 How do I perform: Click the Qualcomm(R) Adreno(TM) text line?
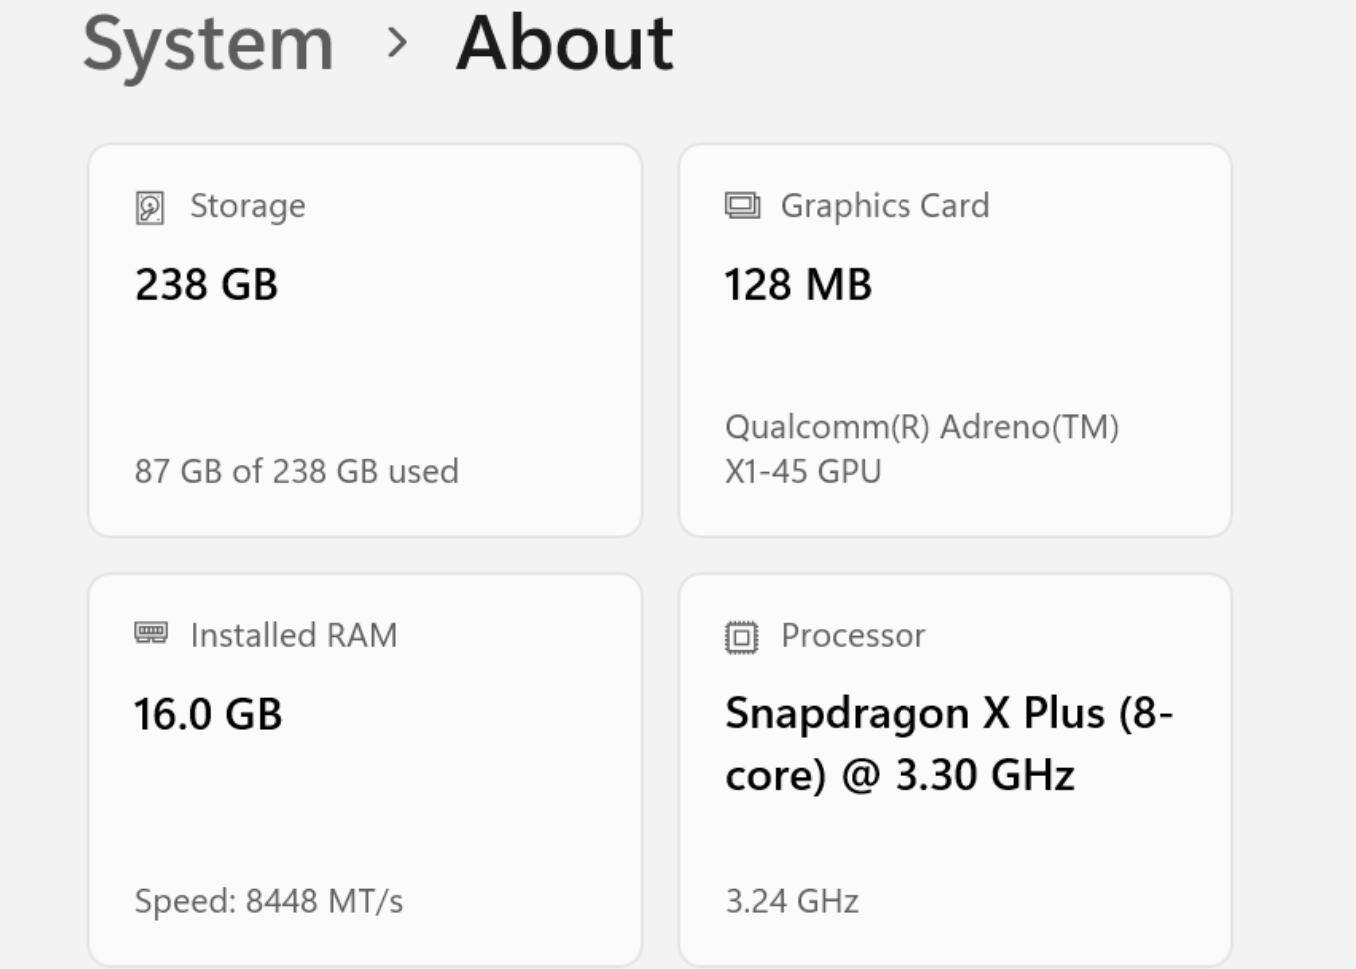point(922,427)
